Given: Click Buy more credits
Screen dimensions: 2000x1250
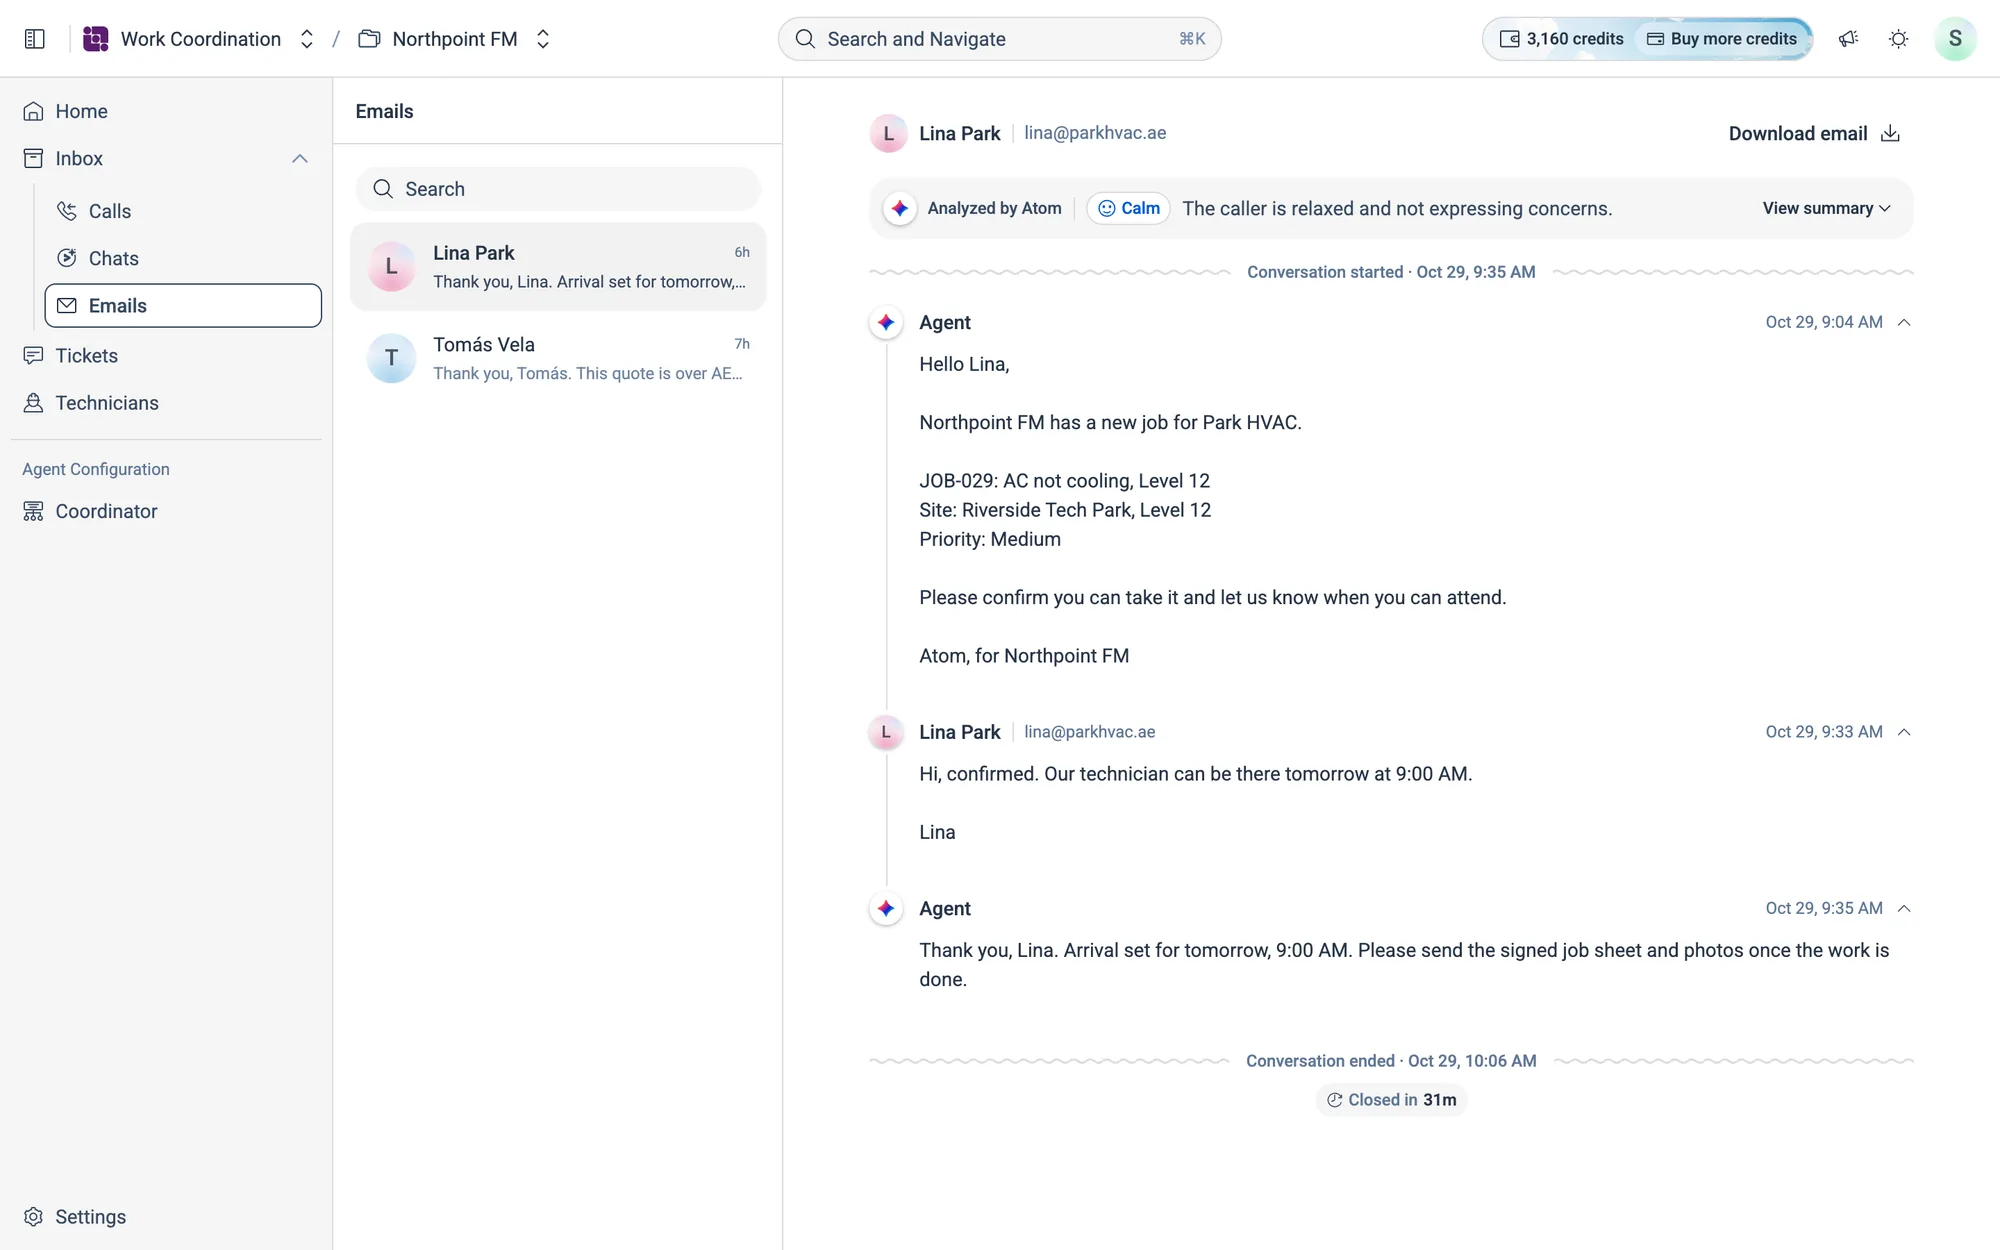Looking at the screenshot, I should tap(1722, 39).
